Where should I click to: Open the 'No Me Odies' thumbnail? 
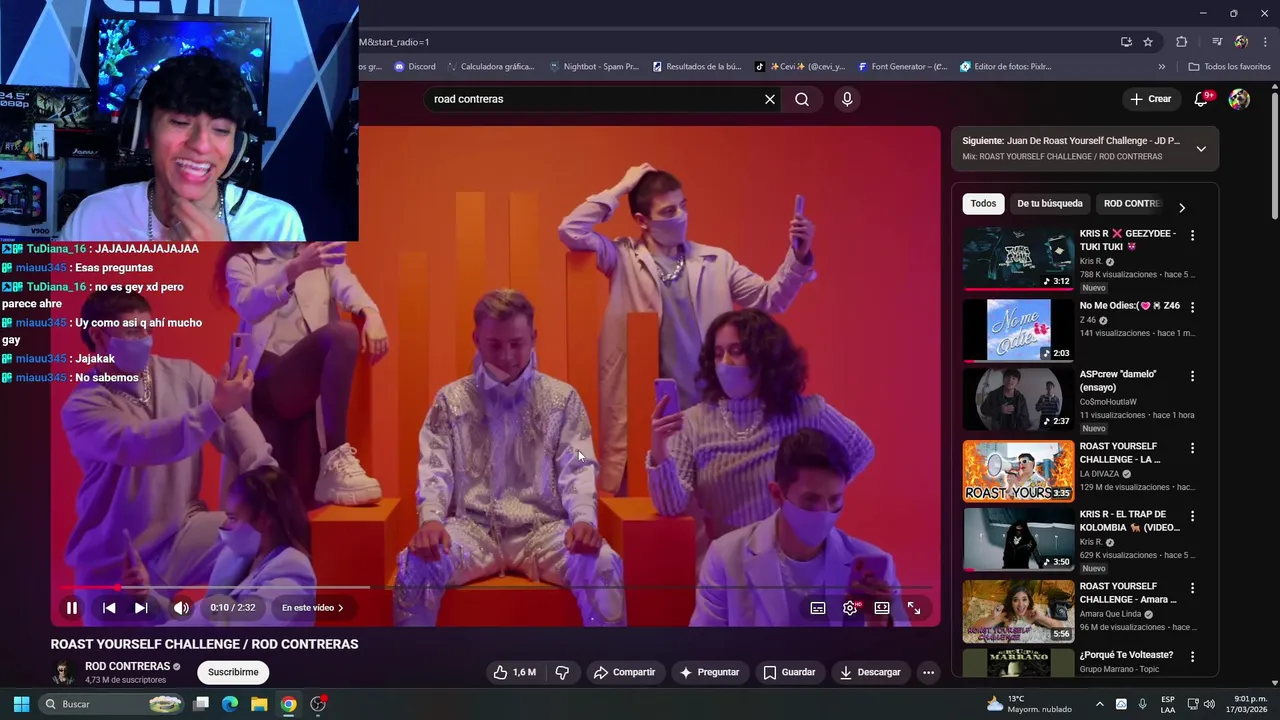click(x=1018, y=330)
